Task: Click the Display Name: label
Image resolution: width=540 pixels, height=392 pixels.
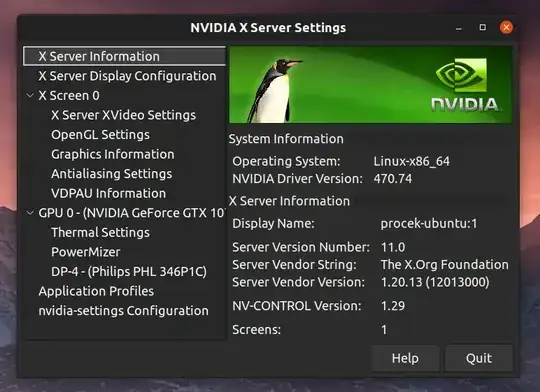Action: (273, 224)
